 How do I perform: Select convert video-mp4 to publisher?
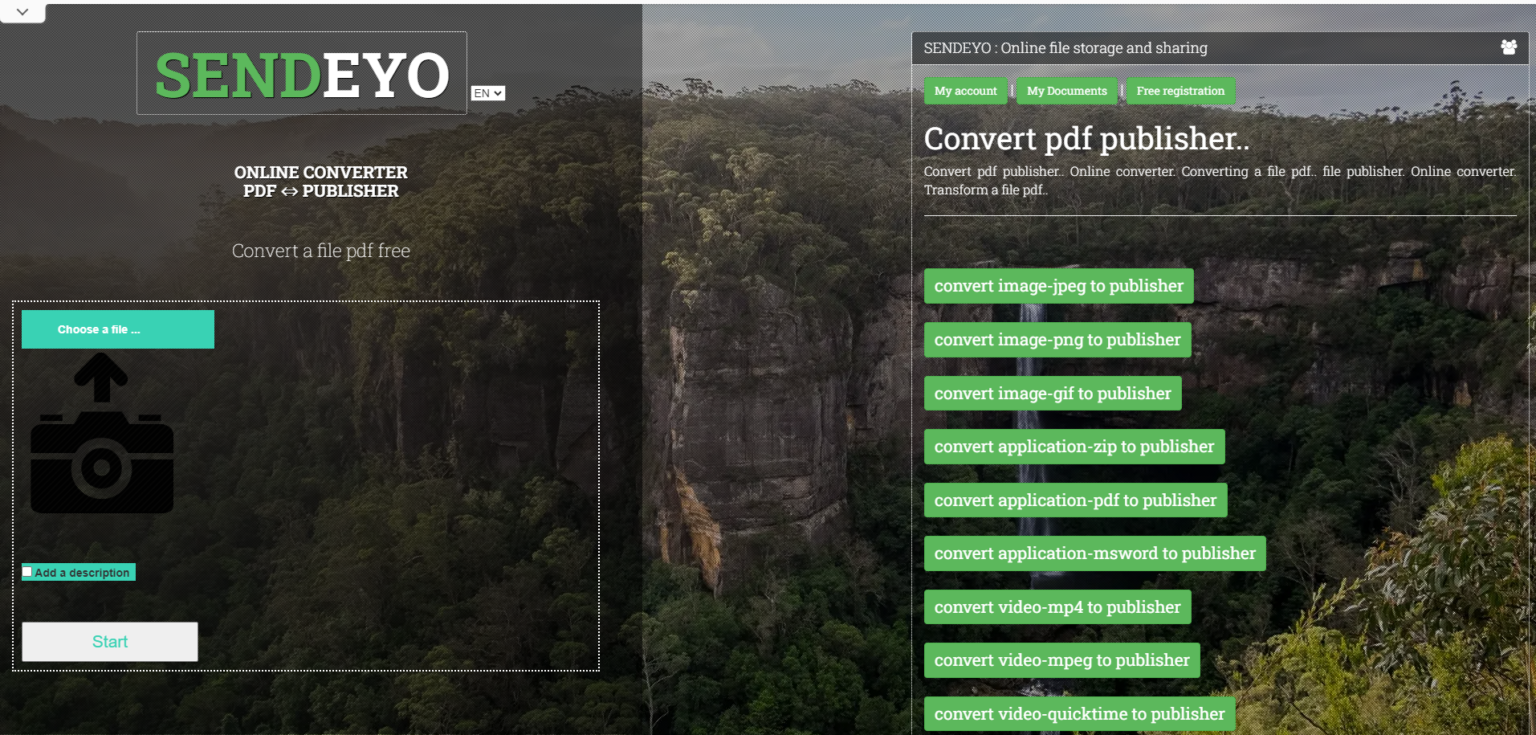point(1057,606)
